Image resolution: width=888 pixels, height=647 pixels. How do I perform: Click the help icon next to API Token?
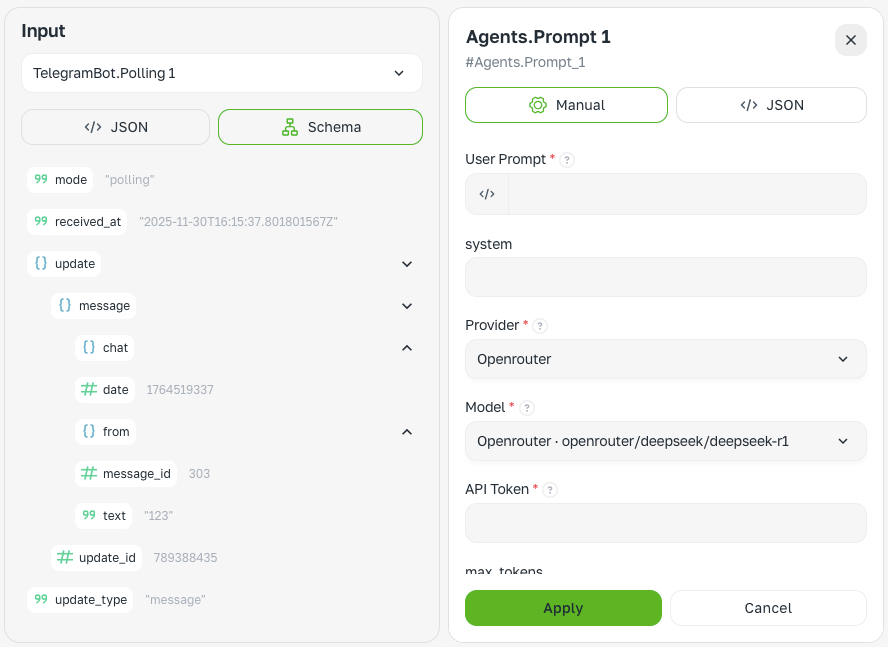pos(550,489)
